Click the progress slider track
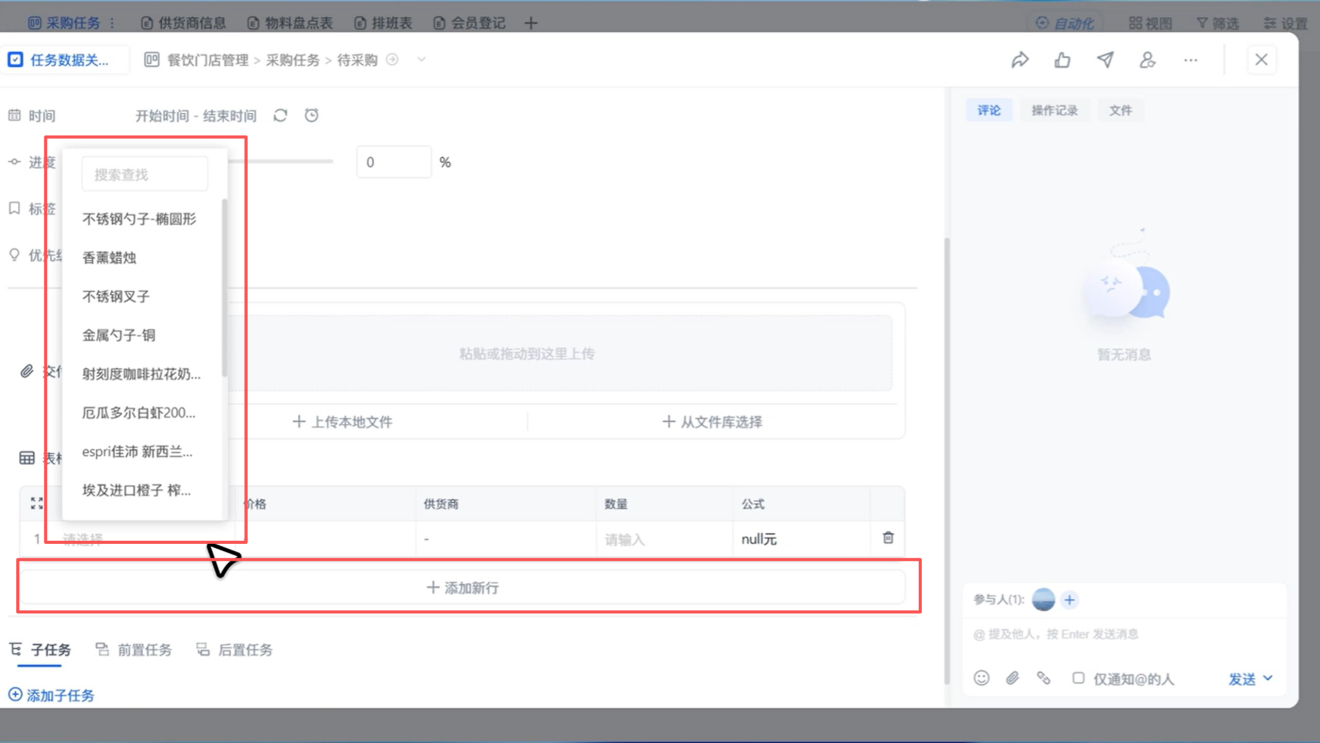Viewport: 1320px width, 743px height. pyautogui.click(x=280, y=161)
